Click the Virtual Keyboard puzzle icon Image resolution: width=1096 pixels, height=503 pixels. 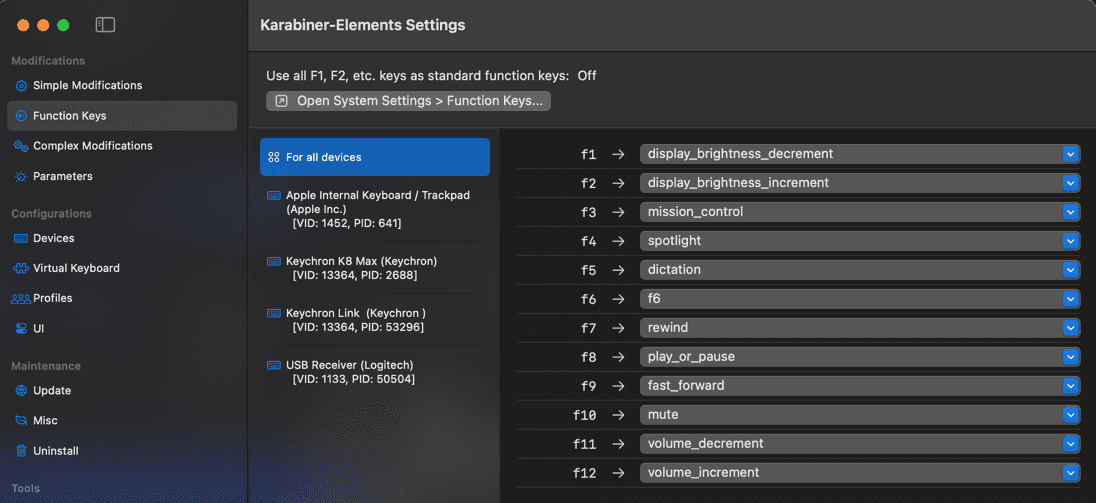(21, 269)
